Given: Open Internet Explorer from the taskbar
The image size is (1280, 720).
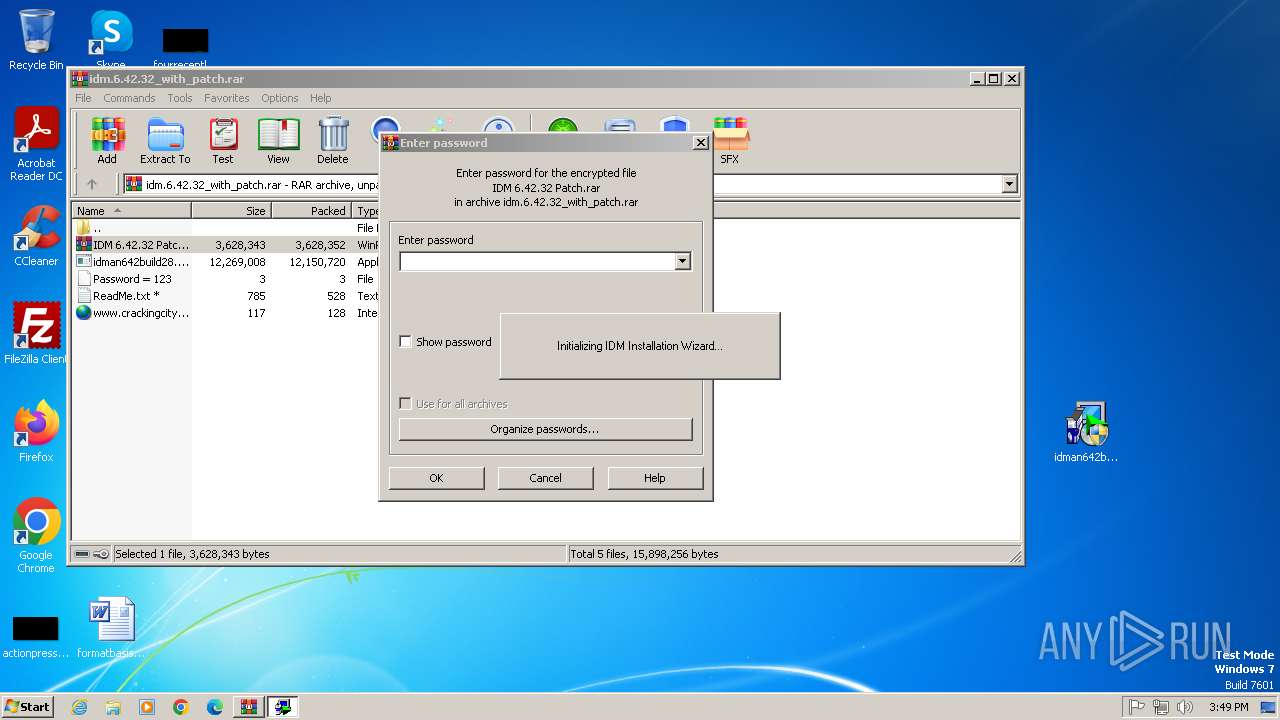Looking at the screenshot, I should click(x=79, y=707).
